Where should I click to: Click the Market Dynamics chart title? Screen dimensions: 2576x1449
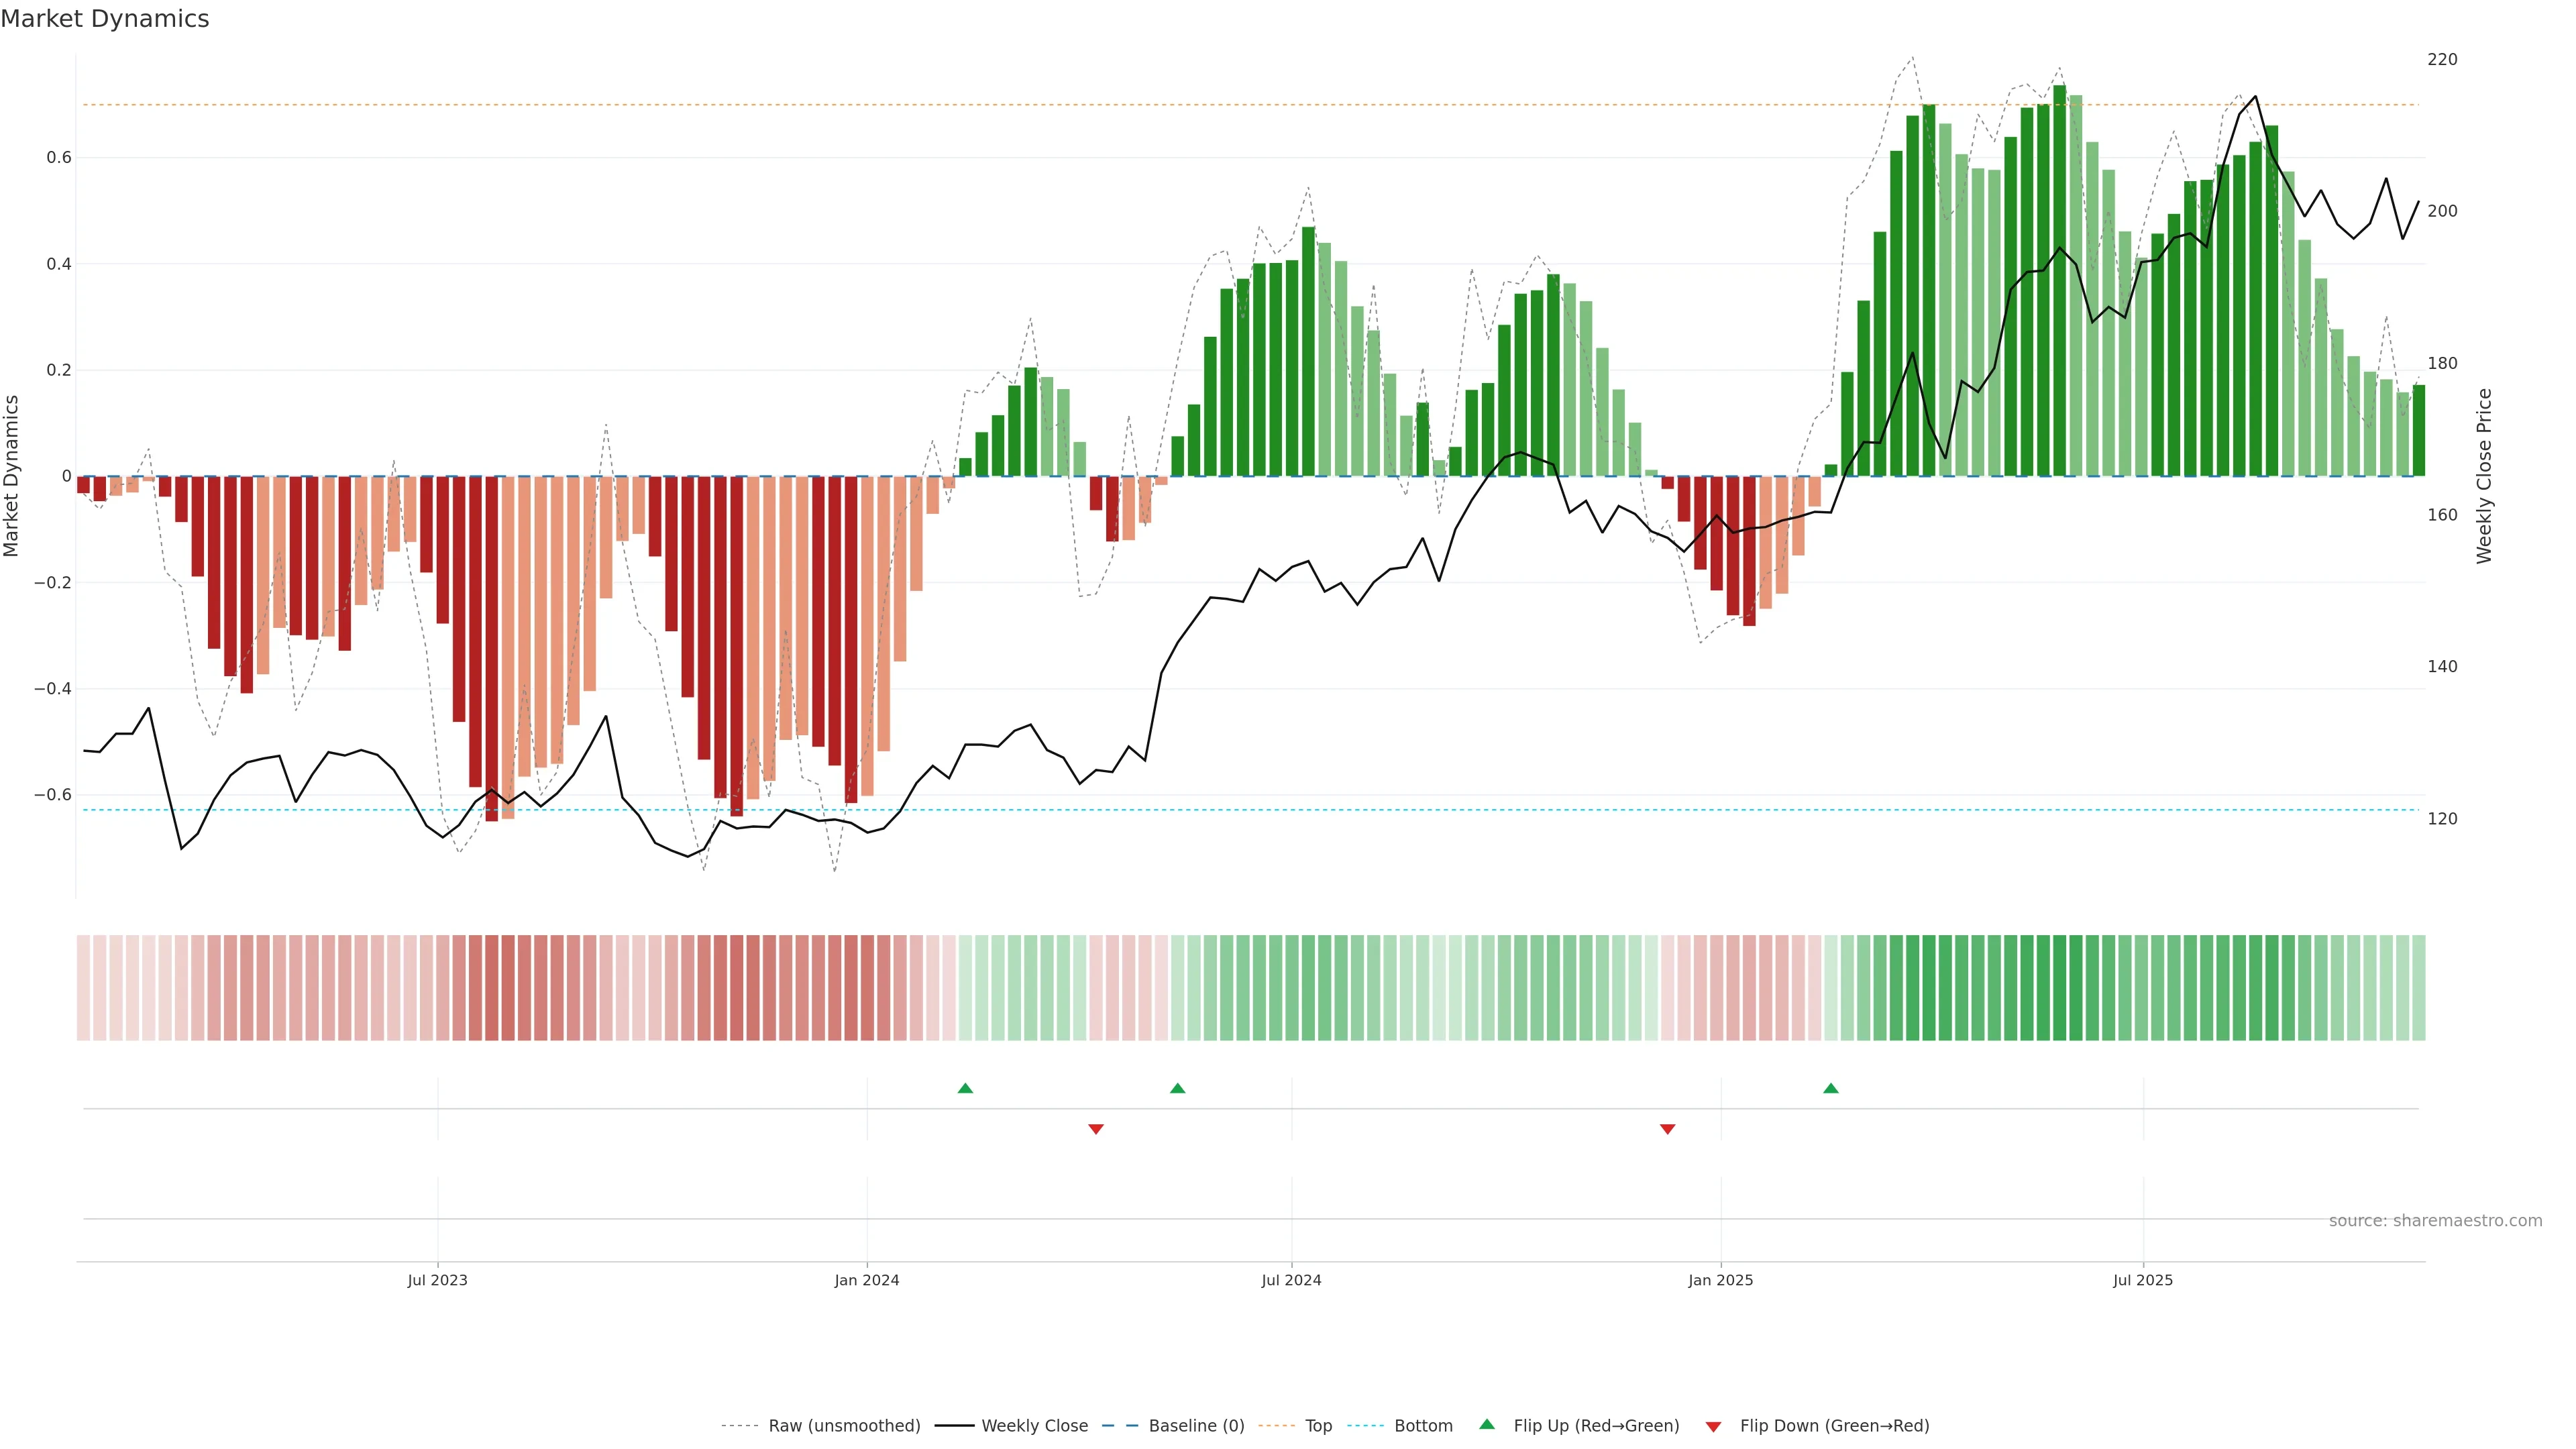[x=105, y=19]
